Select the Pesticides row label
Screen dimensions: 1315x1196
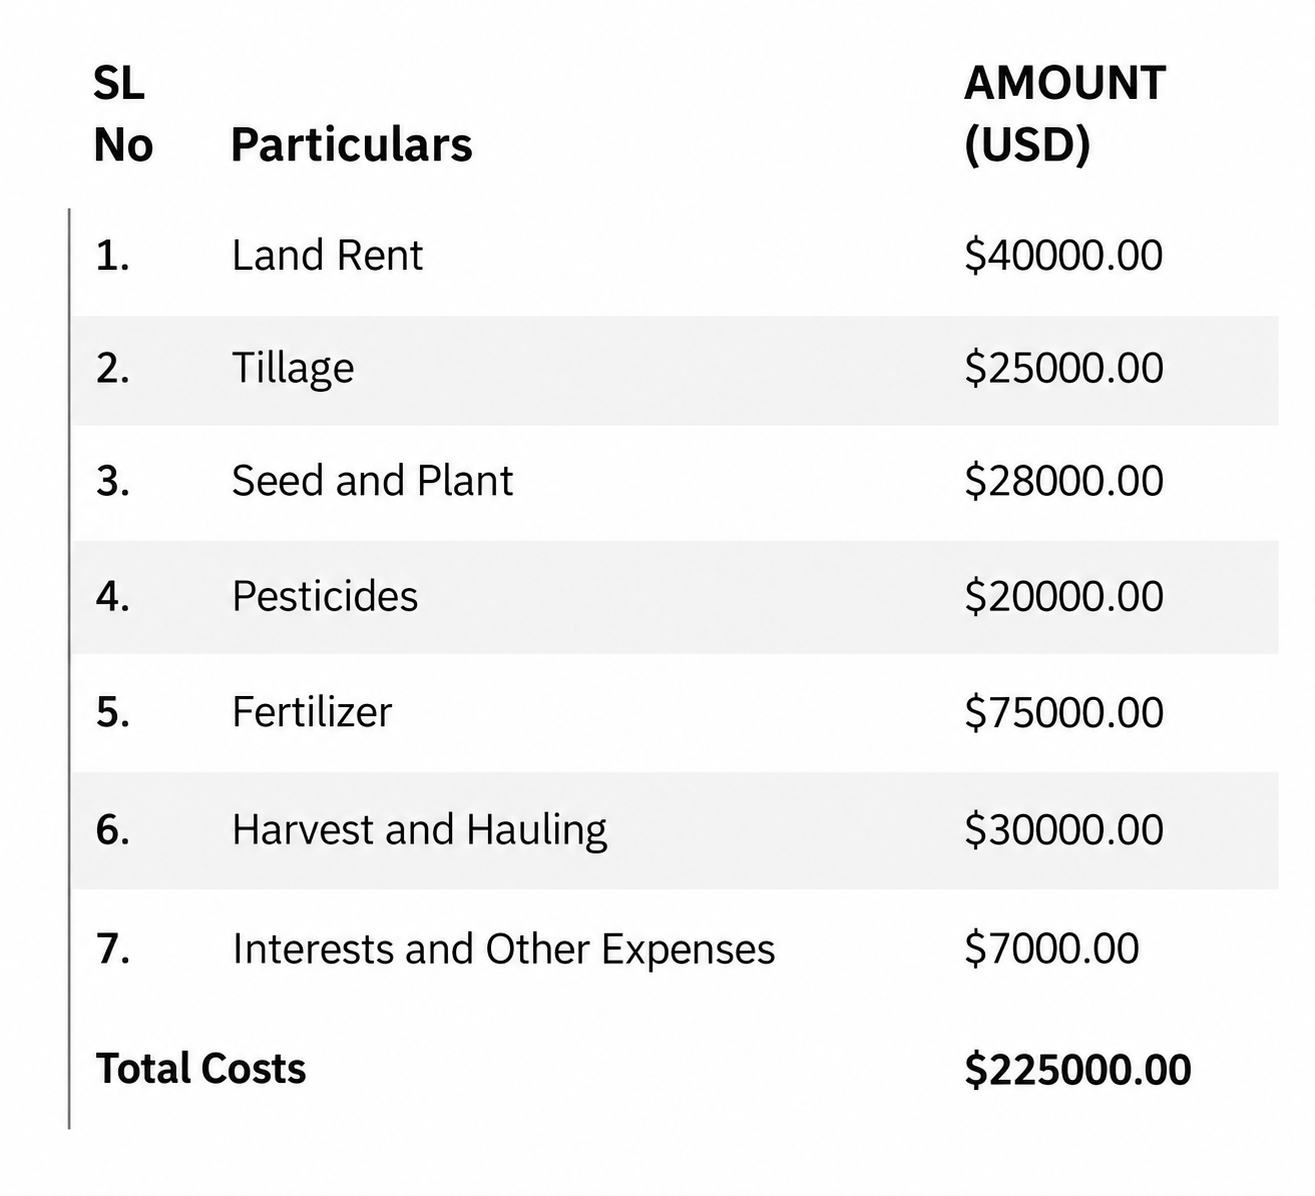coord(325,596)
